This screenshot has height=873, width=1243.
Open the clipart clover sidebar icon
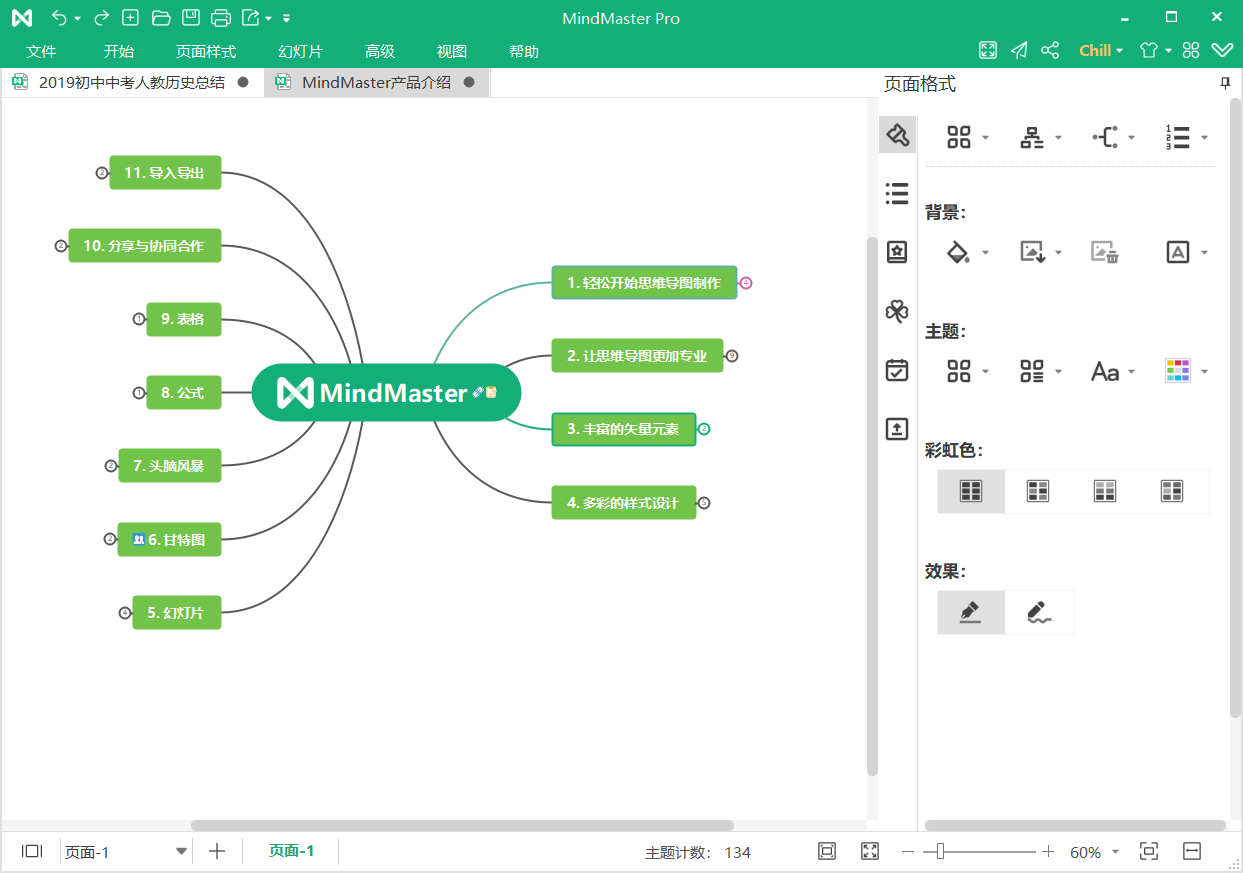pyautogui.click(x=897, y=311)
